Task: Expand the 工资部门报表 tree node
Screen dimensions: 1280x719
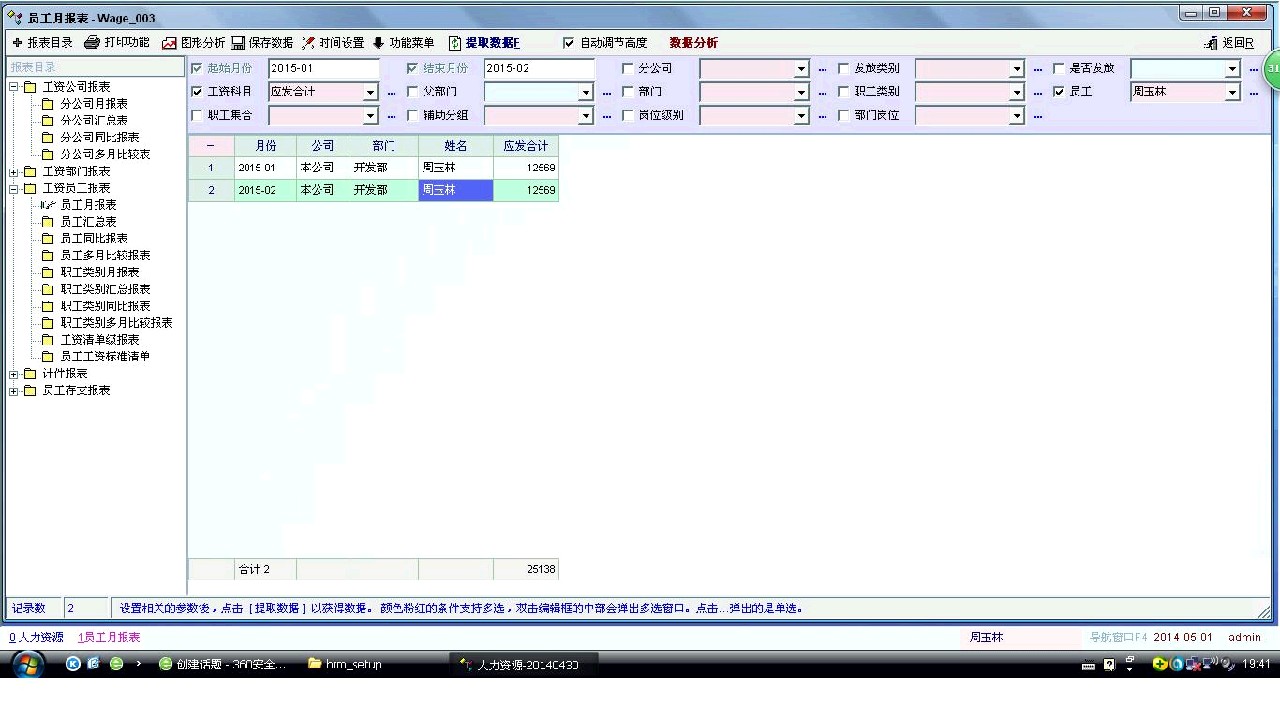Action: click(14, 172)
